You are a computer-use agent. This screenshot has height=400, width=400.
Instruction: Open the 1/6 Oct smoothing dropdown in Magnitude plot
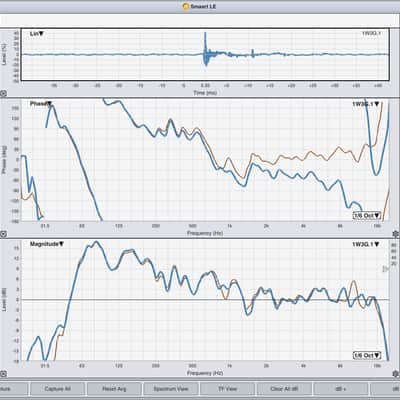coord(367,356)
